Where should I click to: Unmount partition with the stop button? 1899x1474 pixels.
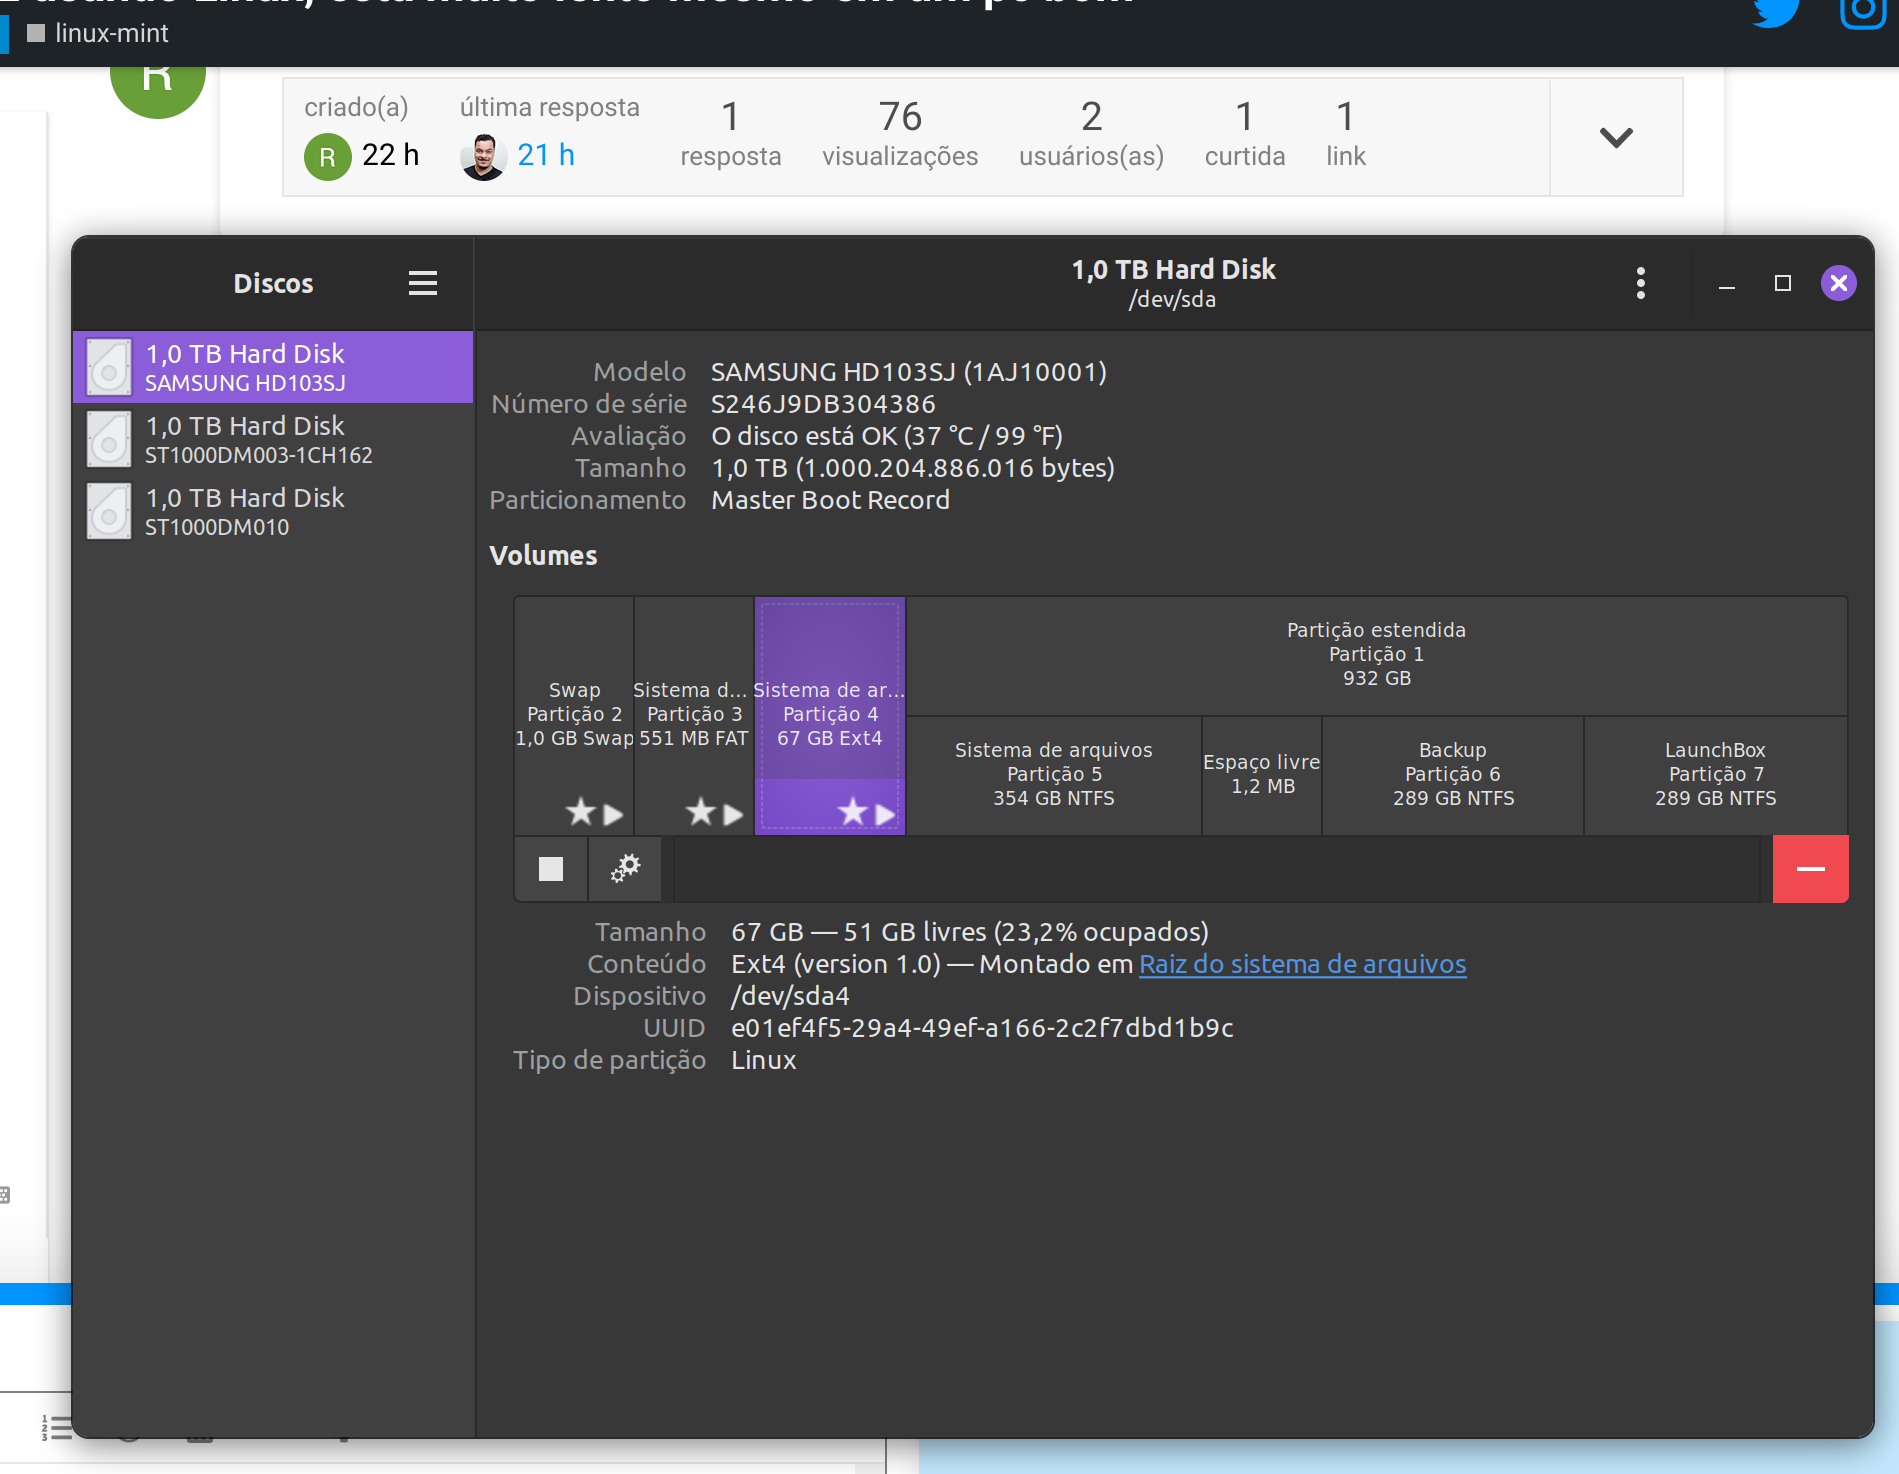coord(551,868)
